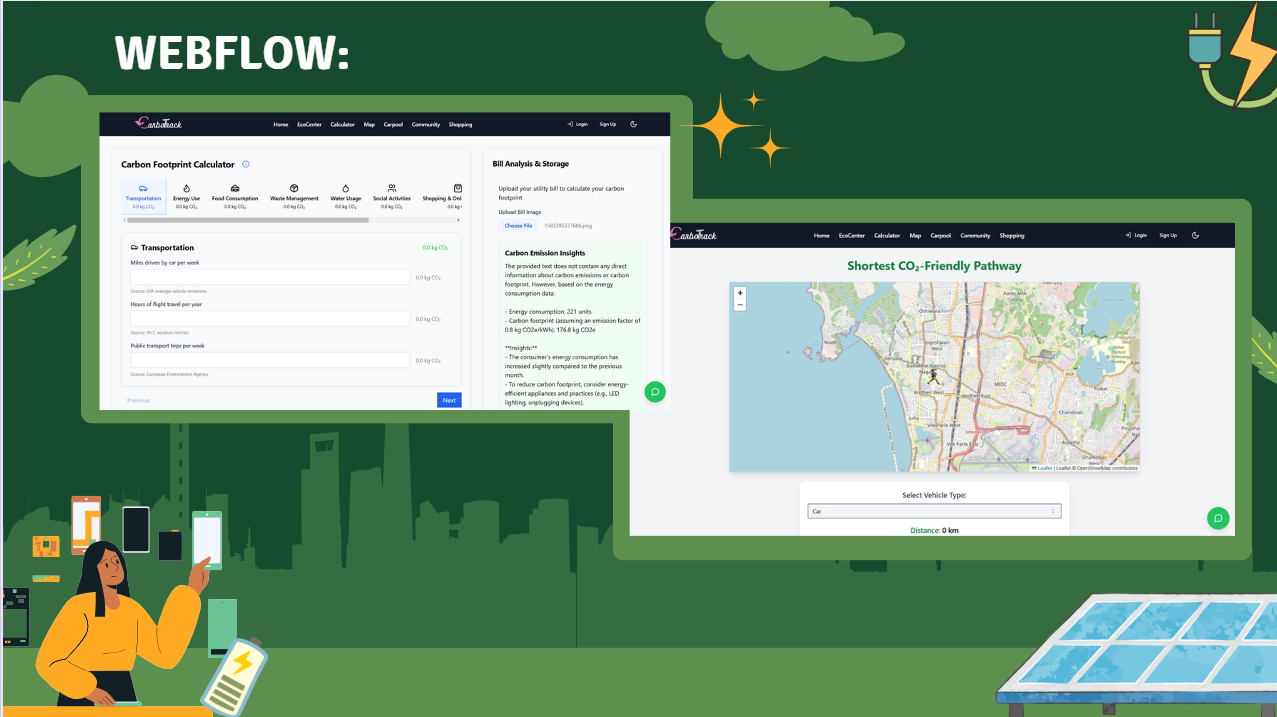The image size is (1277, 717).
Task: Open EcoCenter in map page navbar
Action: [852, 236]
